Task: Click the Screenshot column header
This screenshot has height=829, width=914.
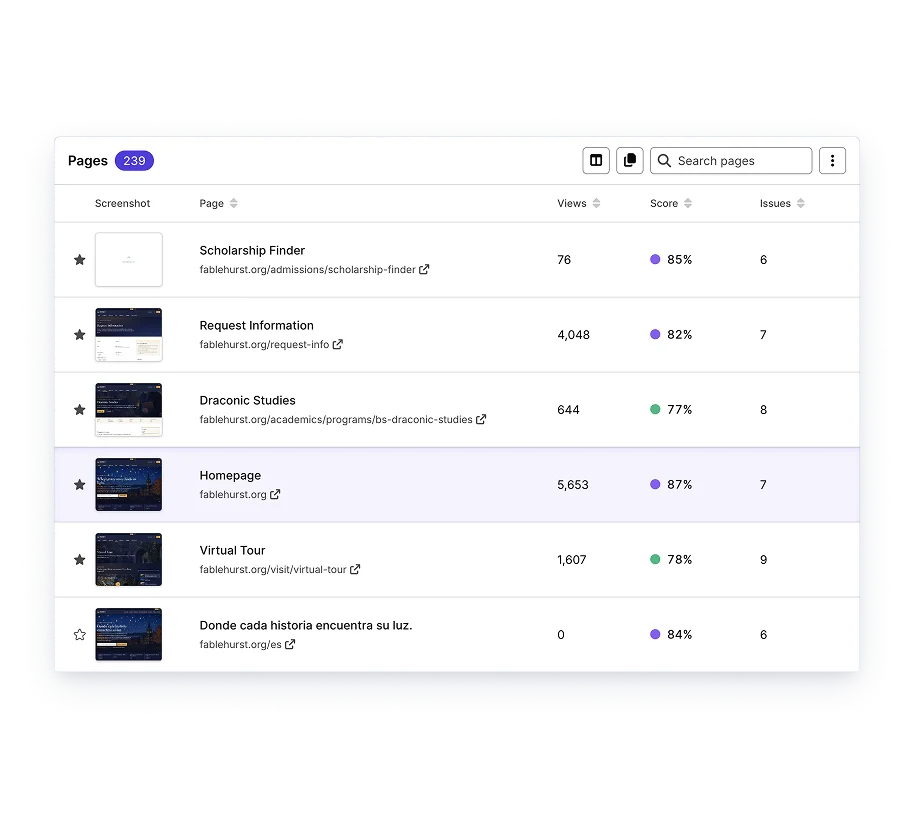Action: pos(122,203)
